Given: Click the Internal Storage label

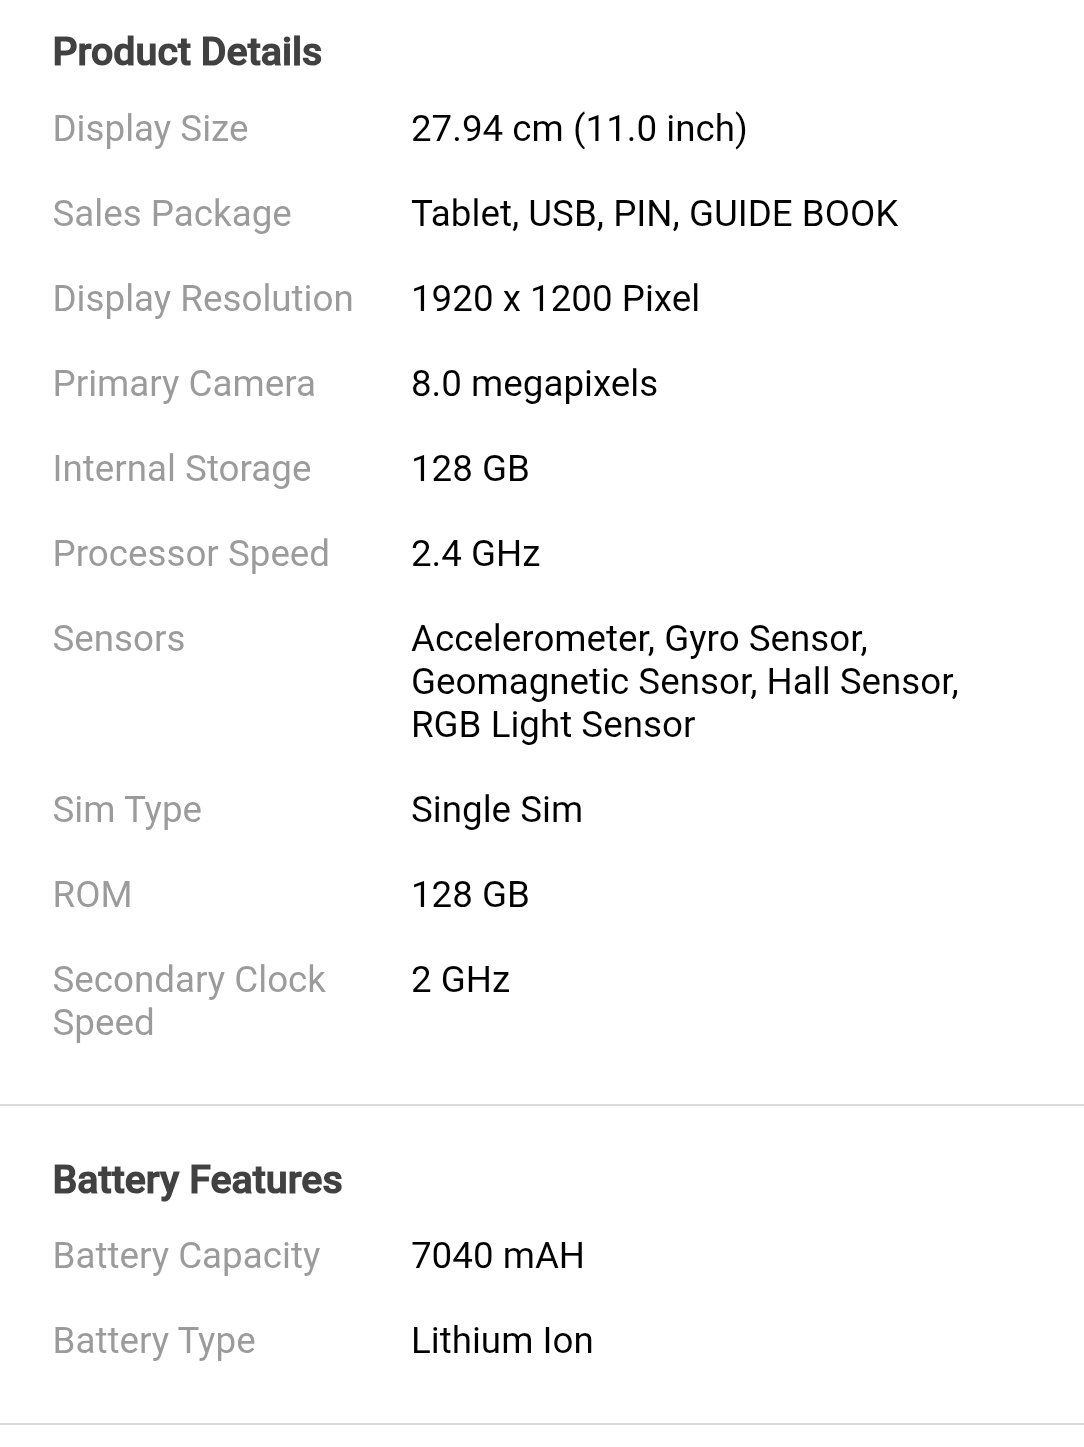Looking at the screenshot, I should (182, 469).
